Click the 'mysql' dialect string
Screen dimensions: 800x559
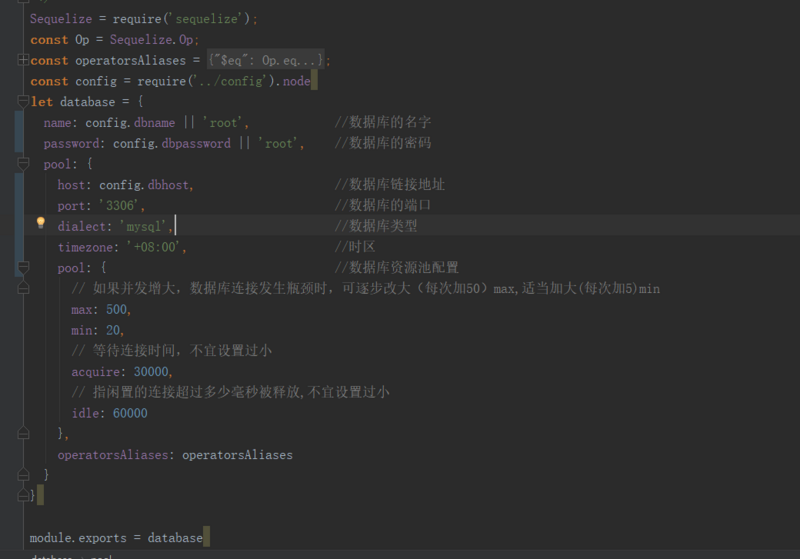tap(144, 226)
